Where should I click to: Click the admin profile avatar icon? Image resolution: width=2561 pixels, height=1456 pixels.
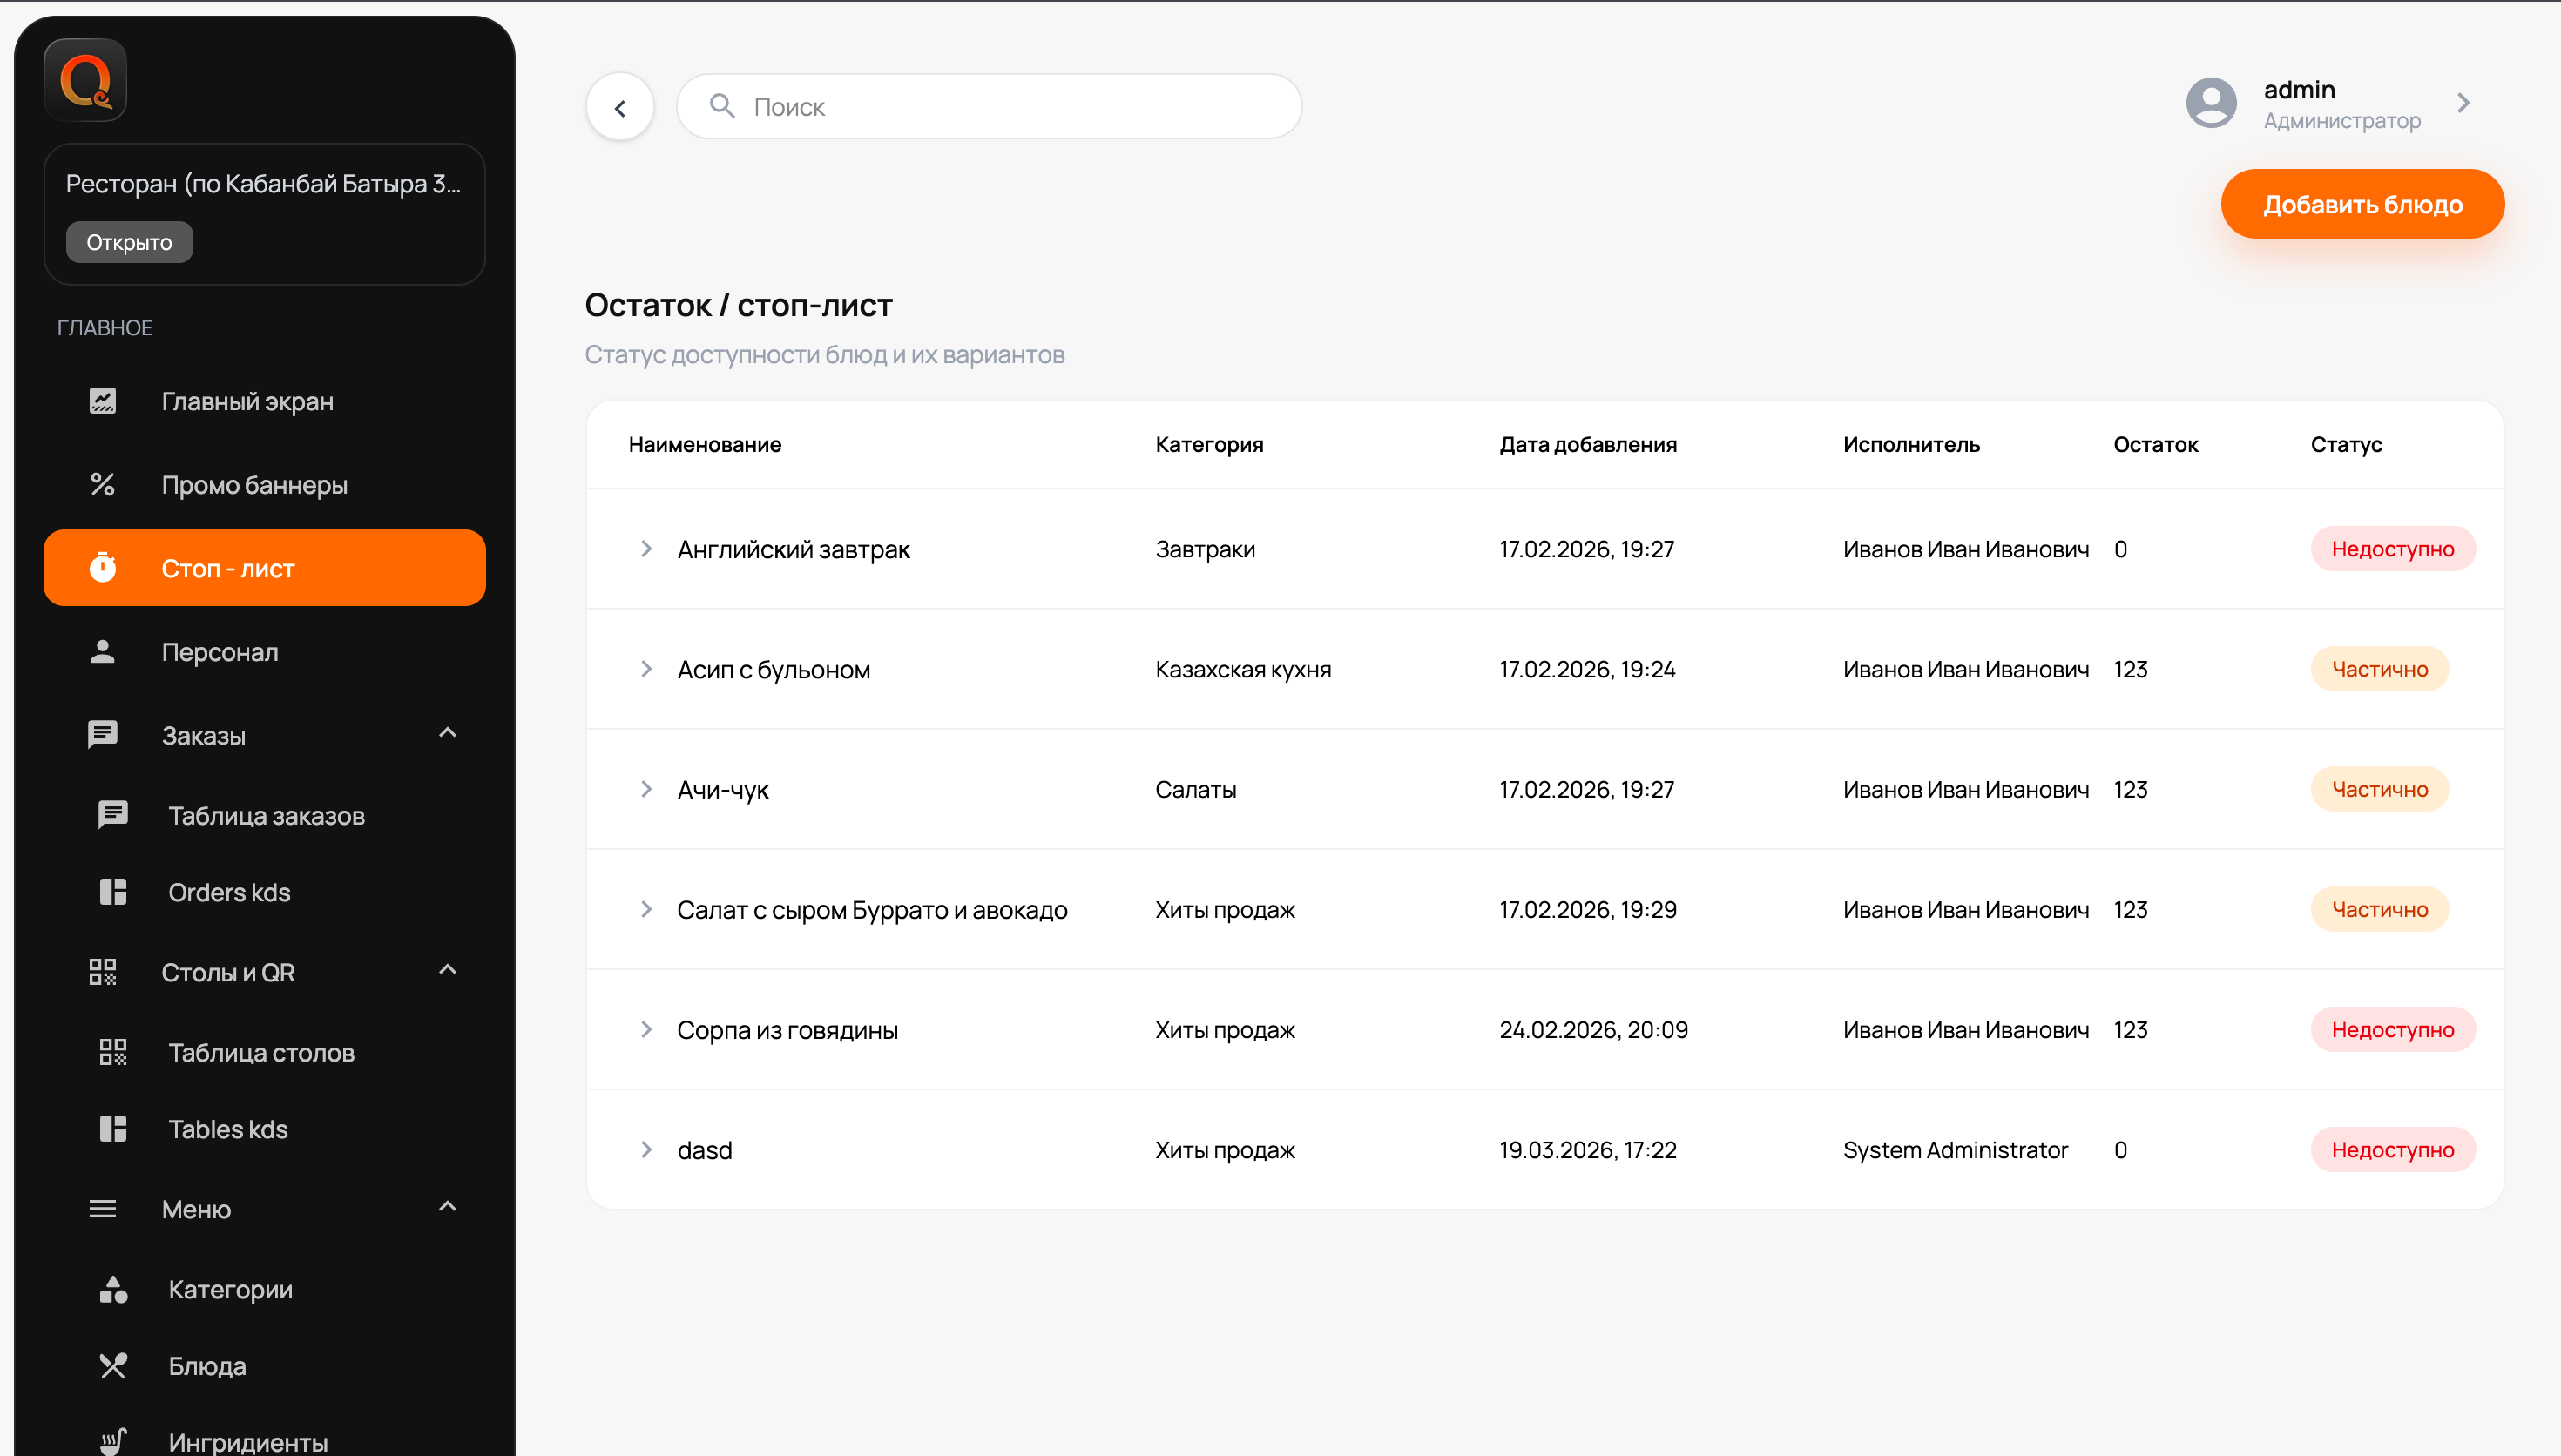(x=2211, y=103)
